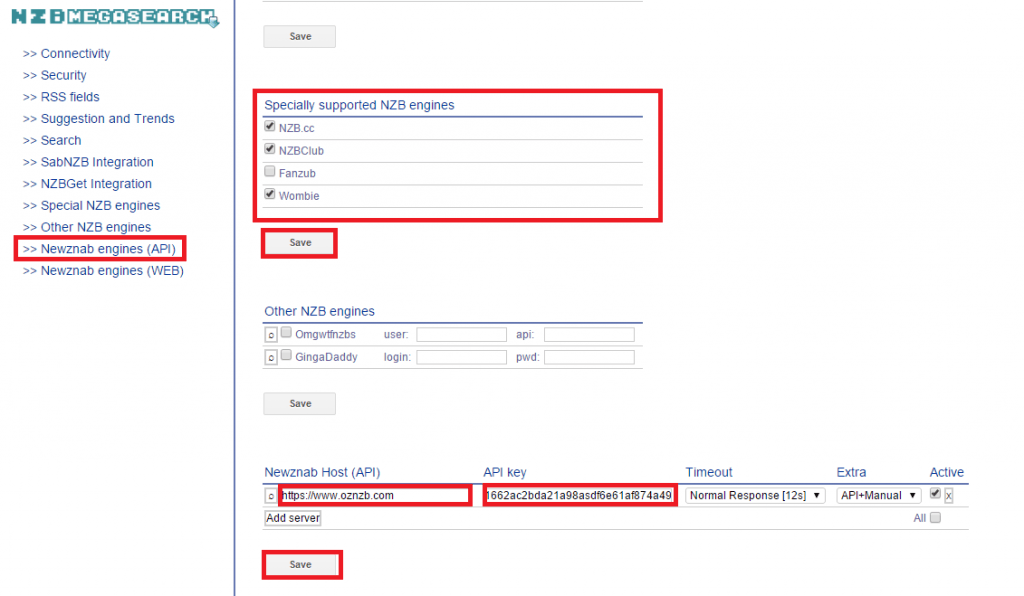
Task: Toggle the Active checkbox for the oznzb server
Action: pos(935,493)
